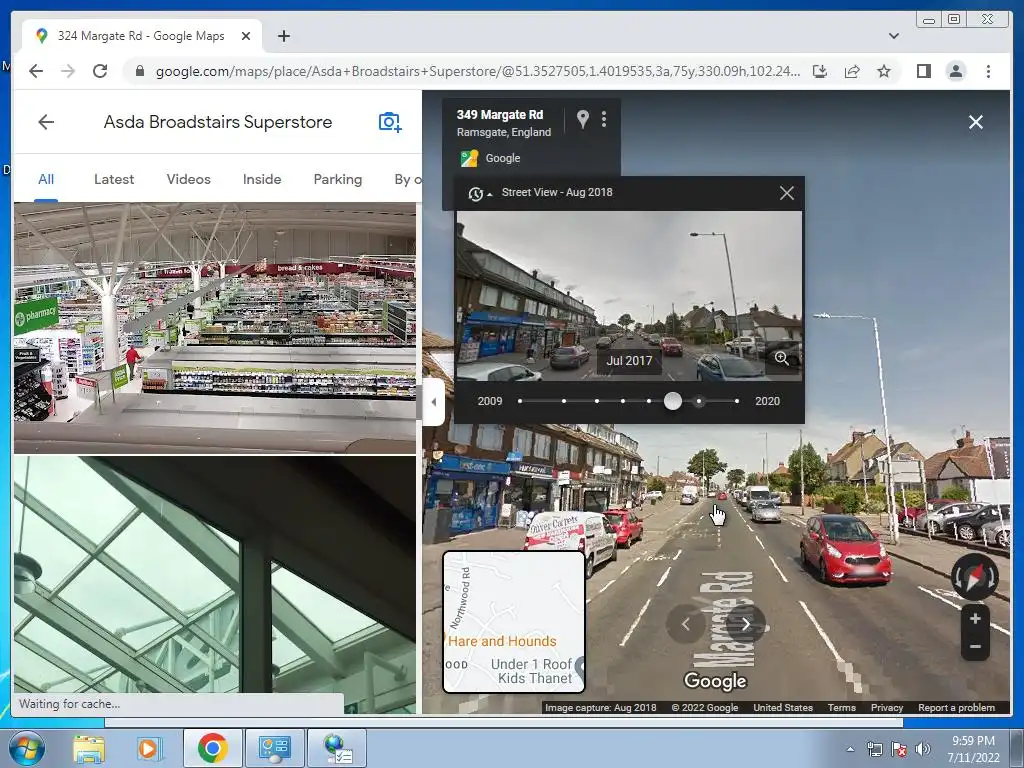Click the location pin icon beside 349 Margate Rd
The width and height of the screenshot is (1024, 768).
[583, 119]
